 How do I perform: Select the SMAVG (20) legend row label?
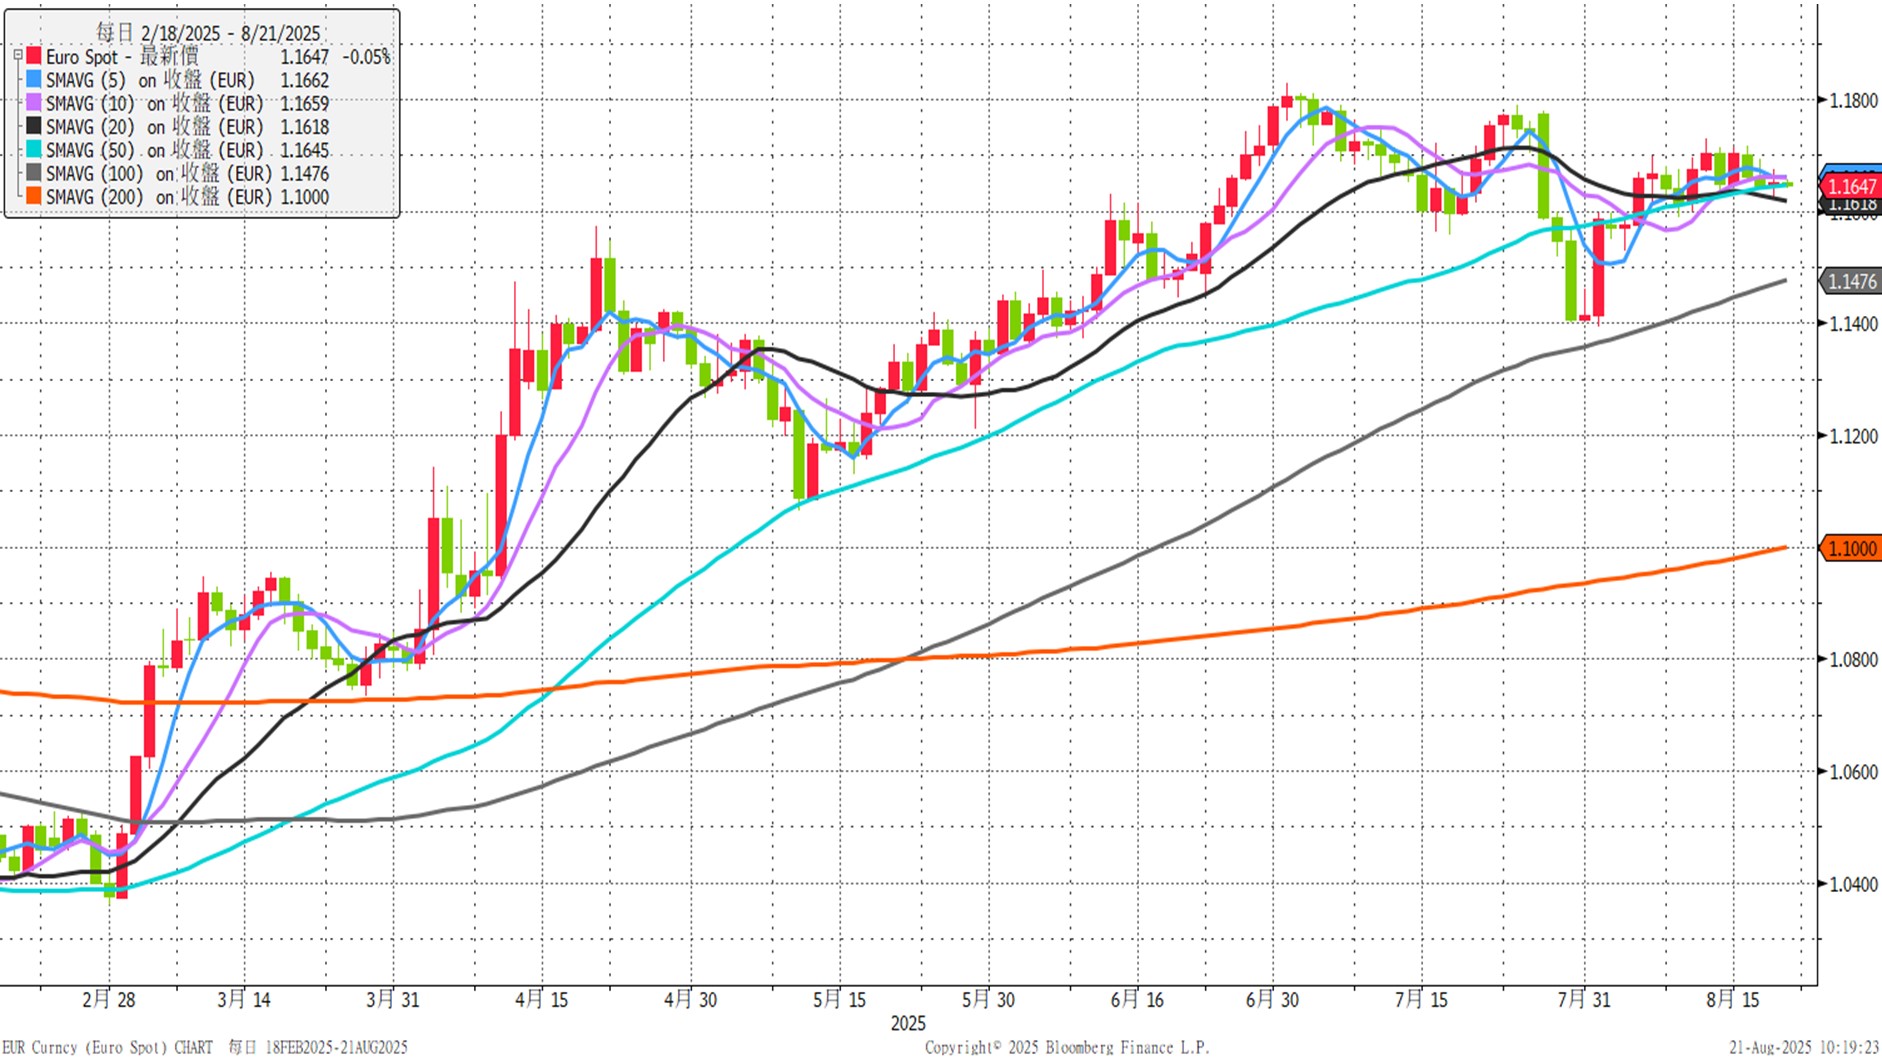pos(155,126)
